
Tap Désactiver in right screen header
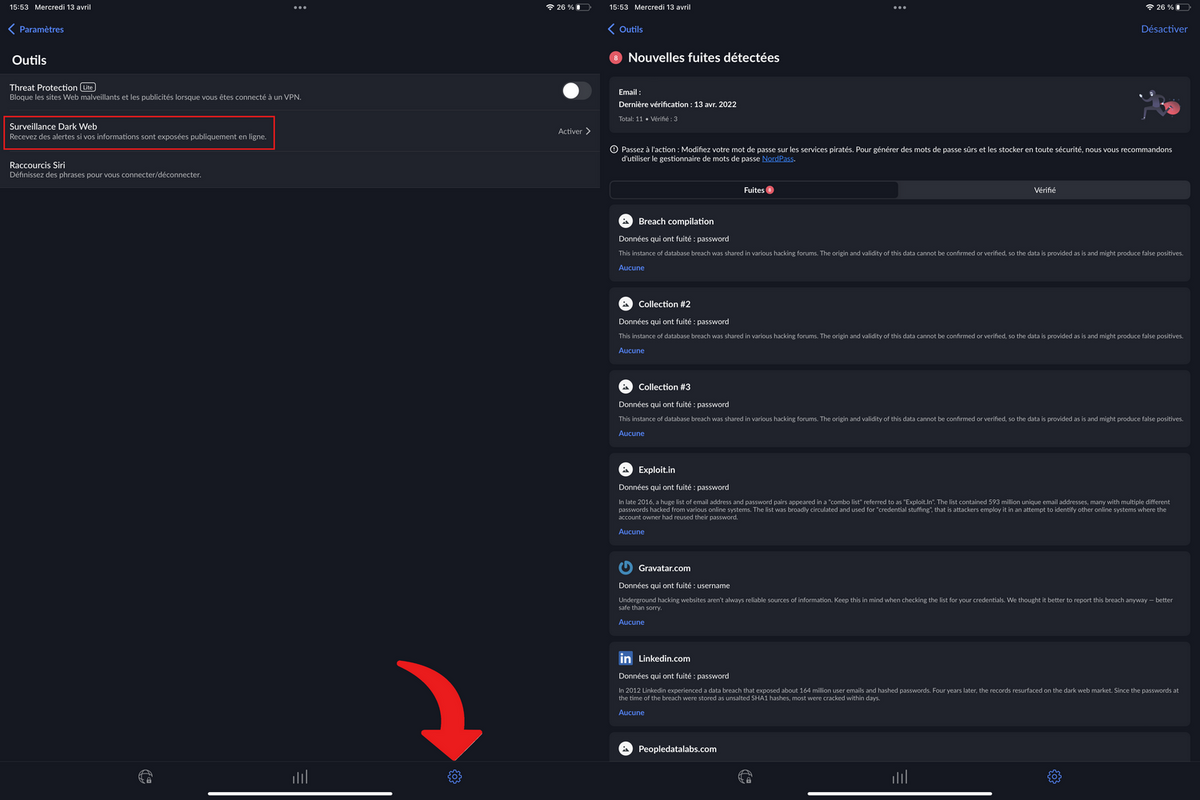pos(1164,30)
